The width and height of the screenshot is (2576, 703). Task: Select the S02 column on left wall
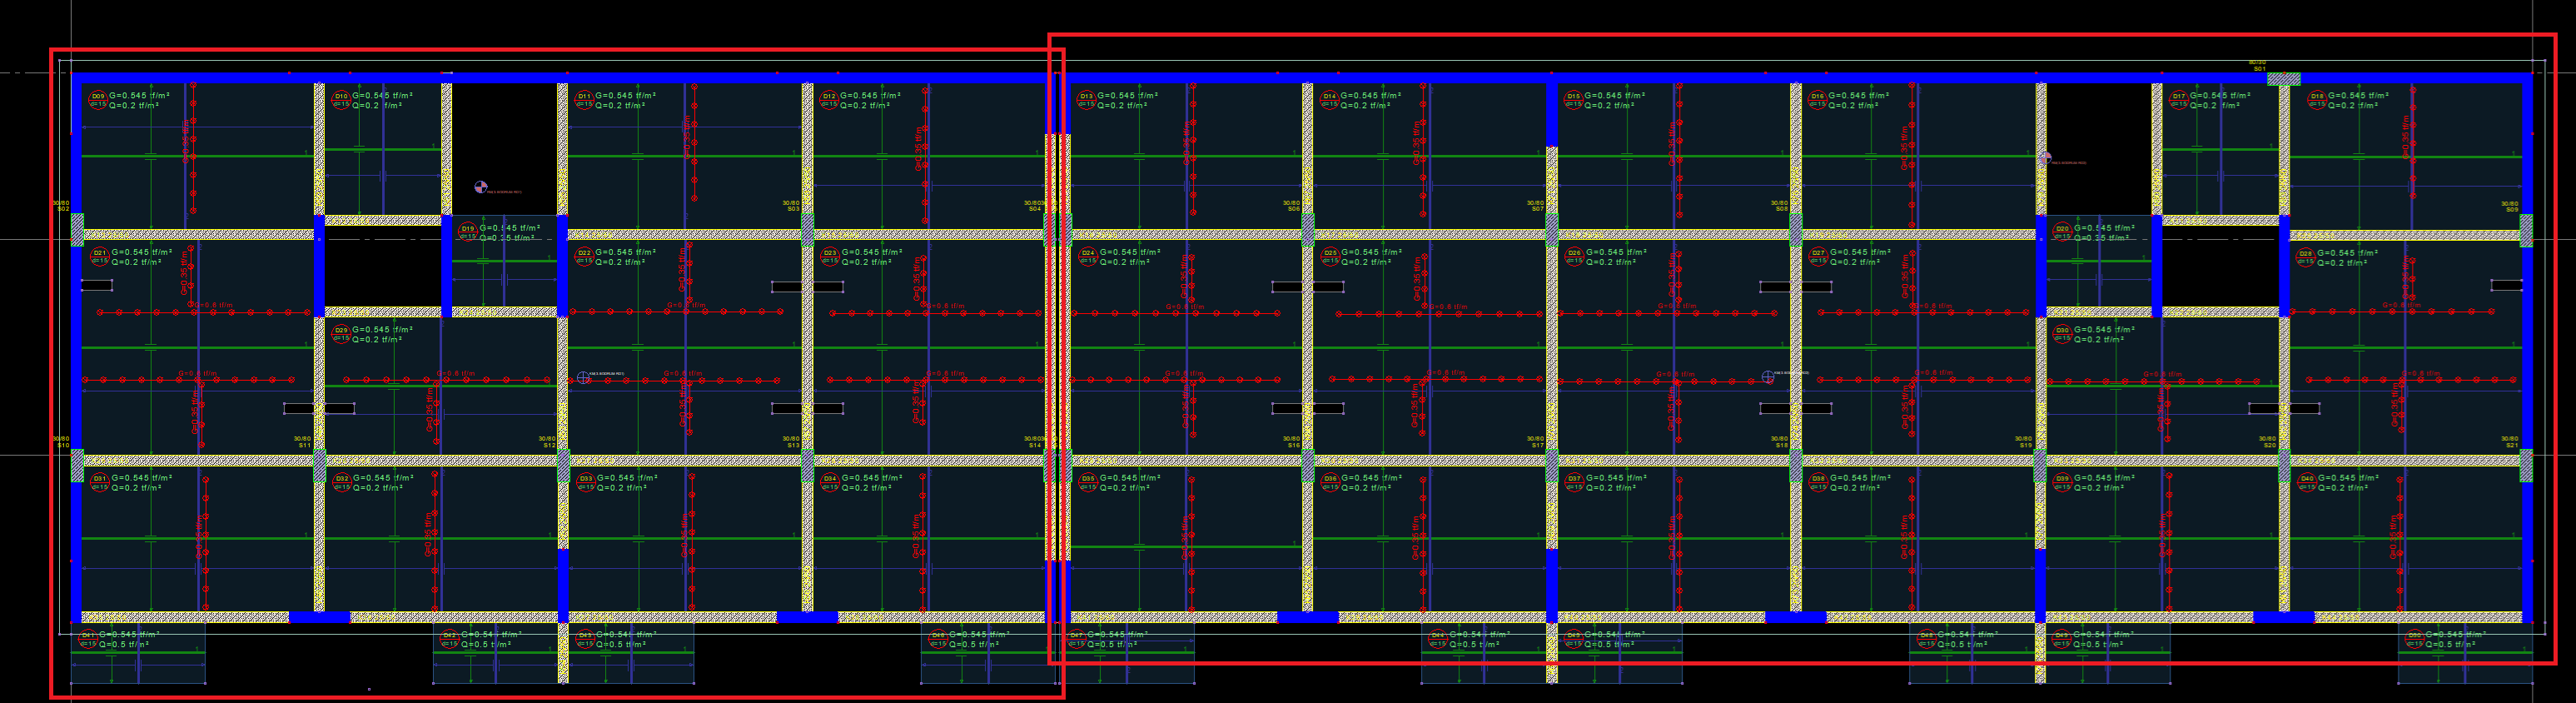click(x=77, y=229)
